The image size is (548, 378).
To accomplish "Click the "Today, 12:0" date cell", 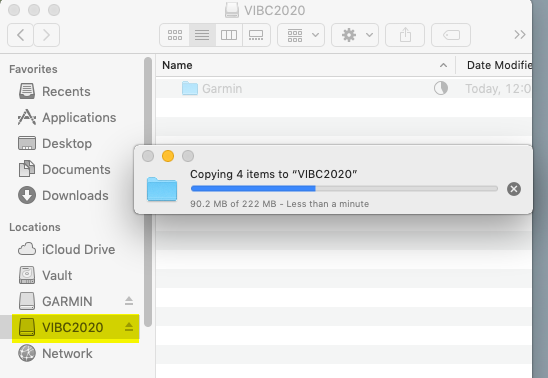I will pyautogui.click(x=498, y=89).
